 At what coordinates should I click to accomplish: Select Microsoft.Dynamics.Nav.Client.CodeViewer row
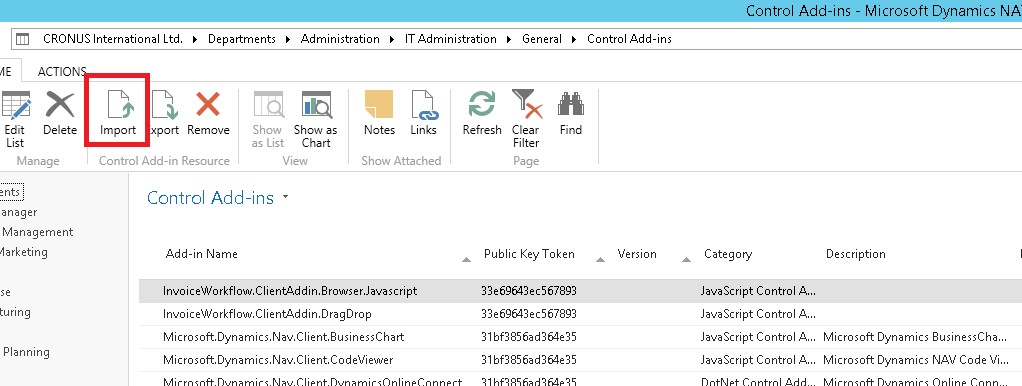pos(580,360)
